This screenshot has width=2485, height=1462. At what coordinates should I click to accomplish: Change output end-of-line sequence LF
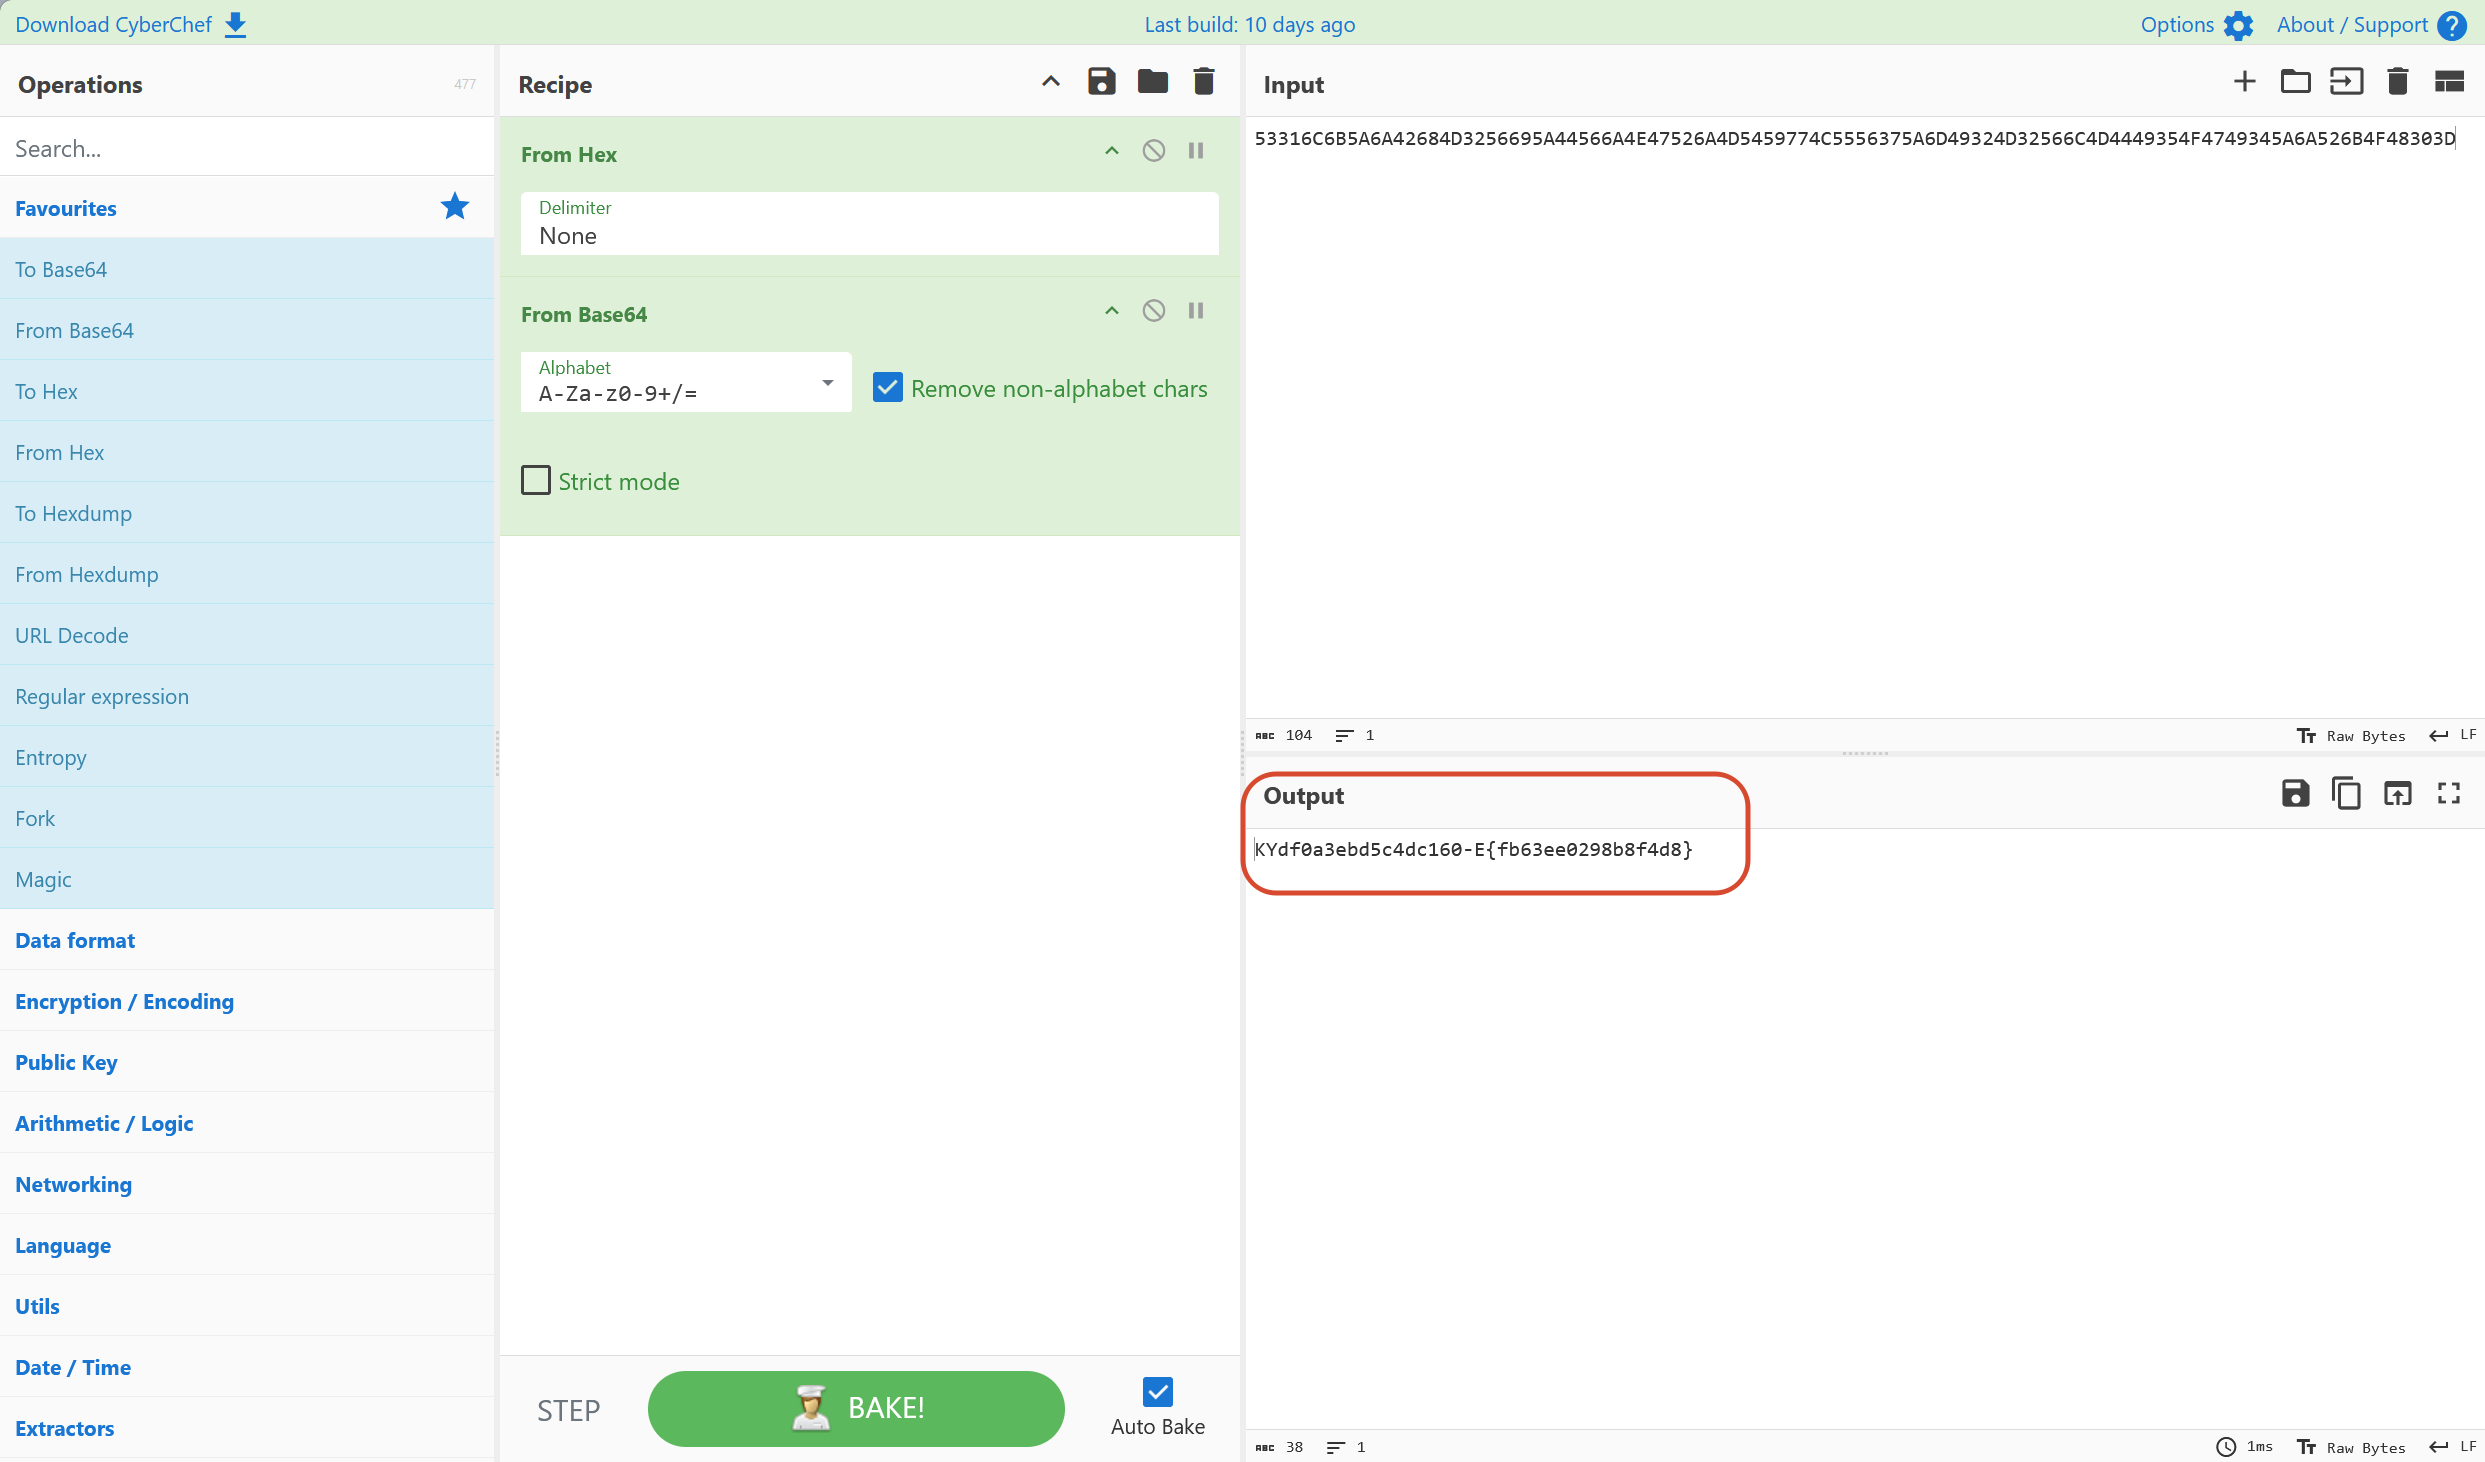pos(2453,1447)
